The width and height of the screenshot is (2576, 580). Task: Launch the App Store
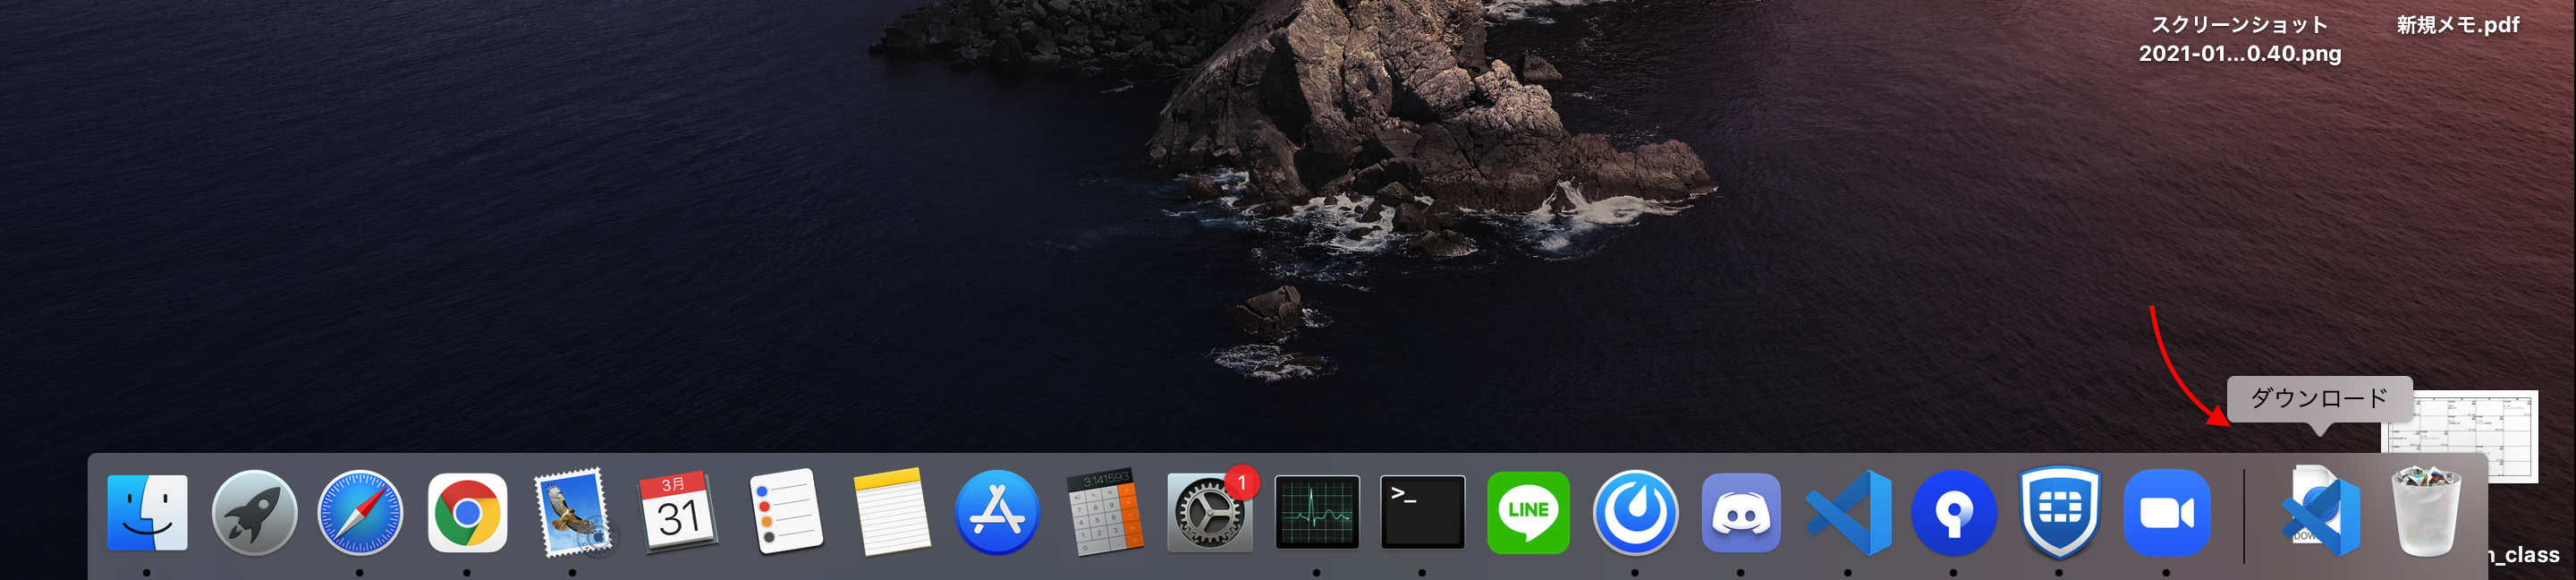pyautogui.click(x=997, y=513)
